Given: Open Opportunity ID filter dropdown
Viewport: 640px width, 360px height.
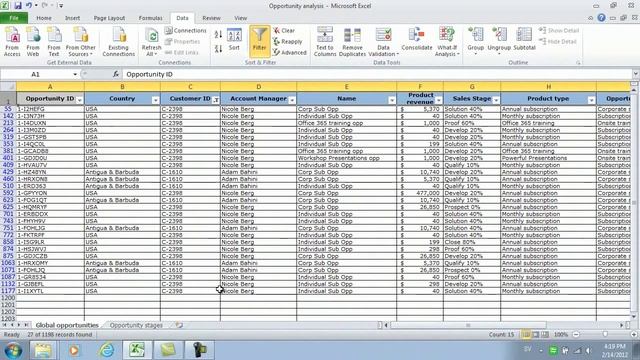Looking at the screenshot, I should [80, 100].
